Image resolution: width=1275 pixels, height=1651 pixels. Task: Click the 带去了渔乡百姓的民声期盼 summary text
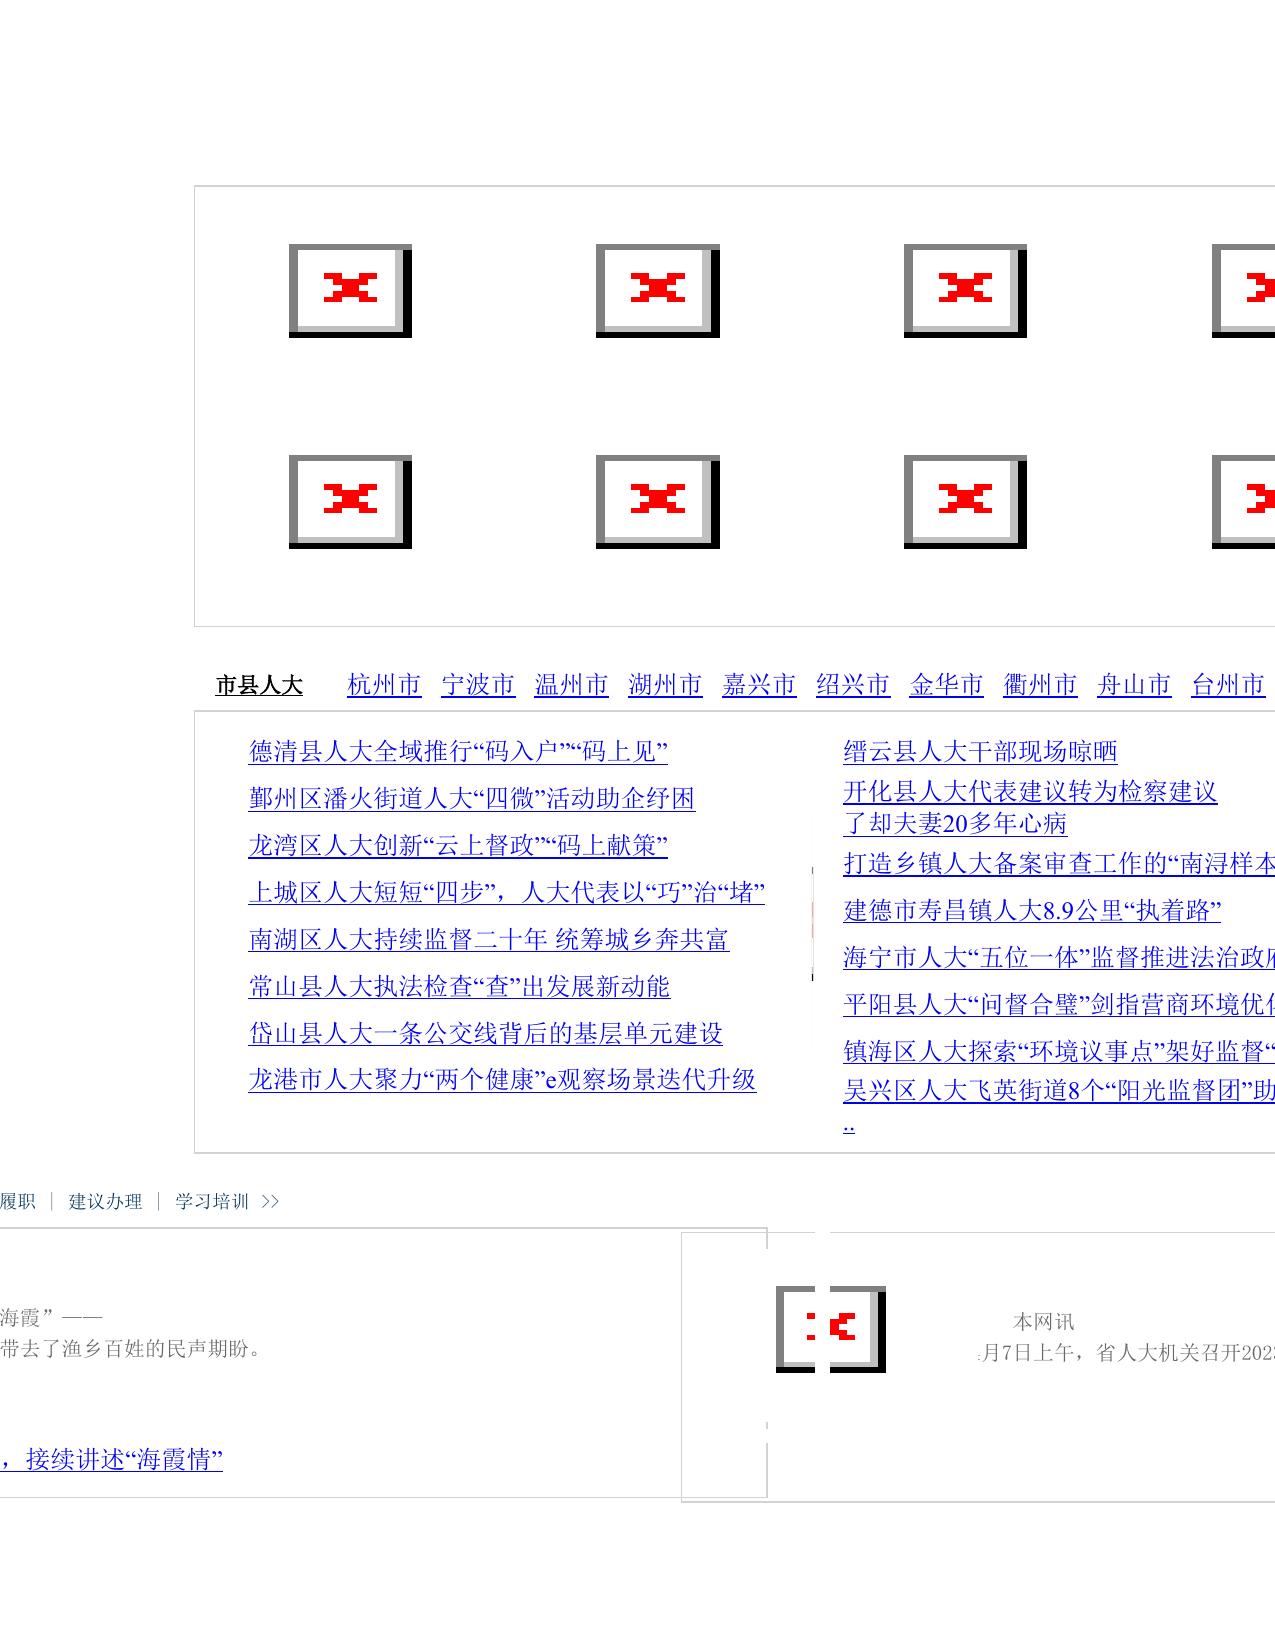point(132,1349)
